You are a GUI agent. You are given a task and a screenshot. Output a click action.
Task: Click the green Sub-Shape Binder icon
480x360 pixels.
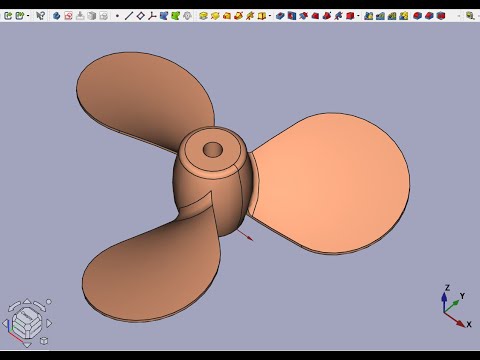point(175,15)
